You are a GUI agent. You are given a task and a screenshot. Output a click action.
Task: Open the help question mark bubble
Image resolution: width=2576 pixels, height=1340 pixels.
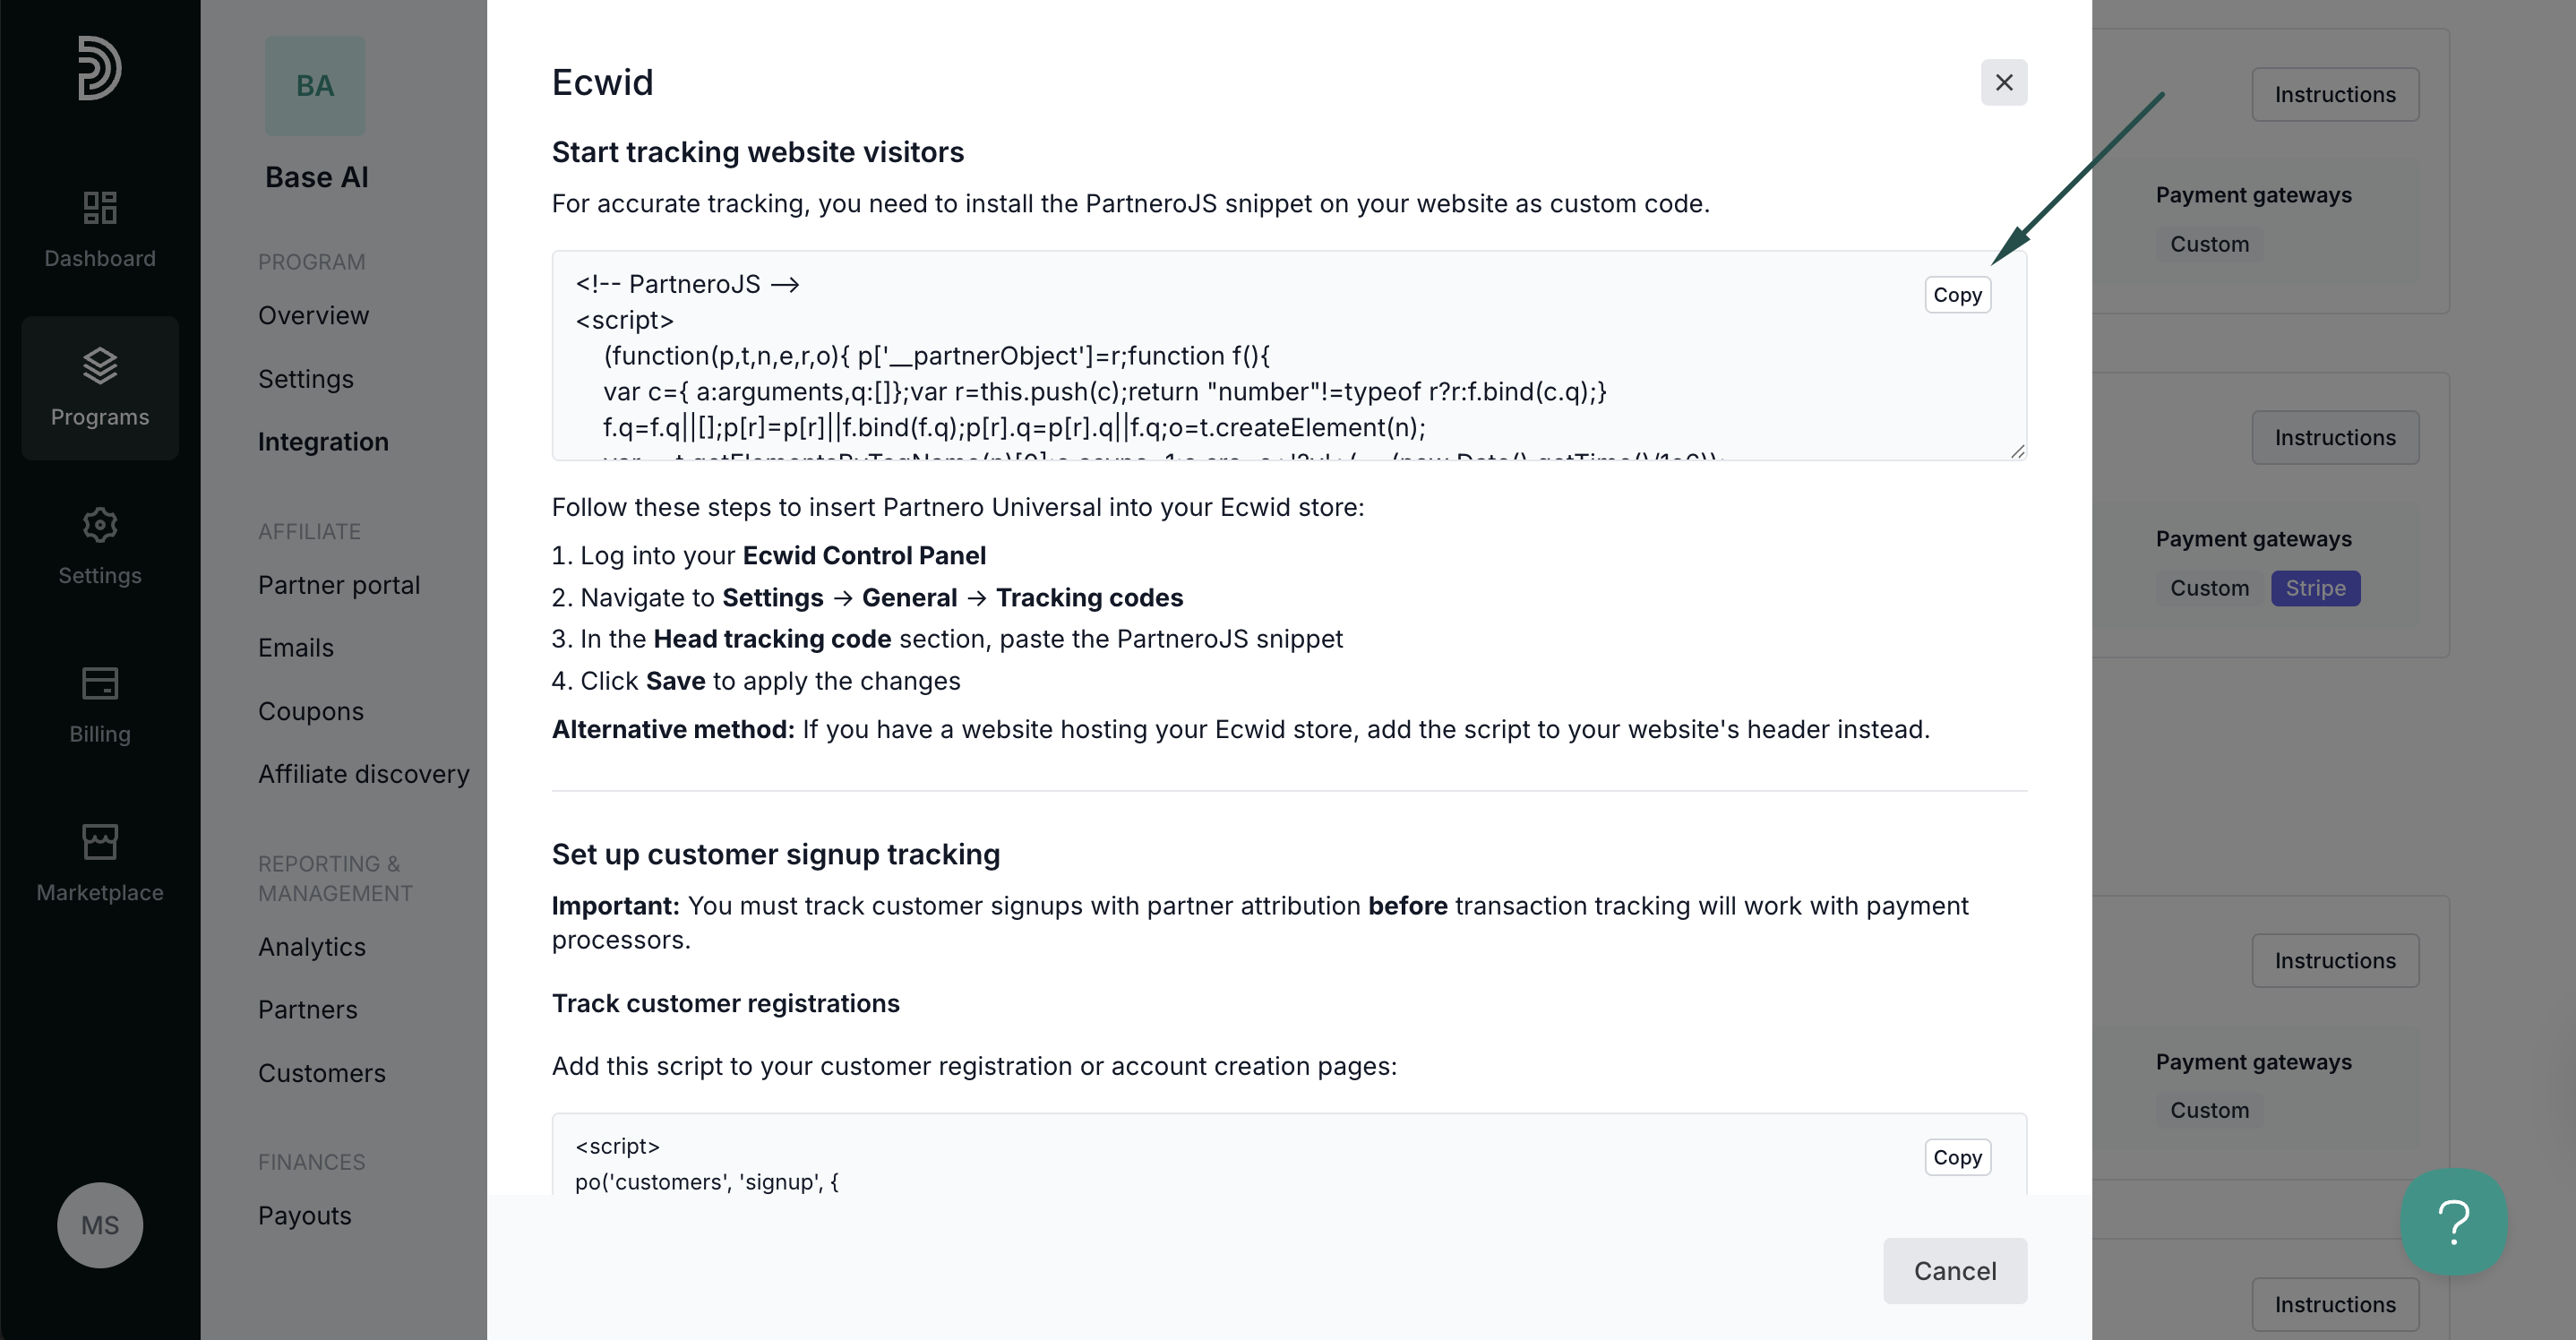(x=2454, y=1222)
